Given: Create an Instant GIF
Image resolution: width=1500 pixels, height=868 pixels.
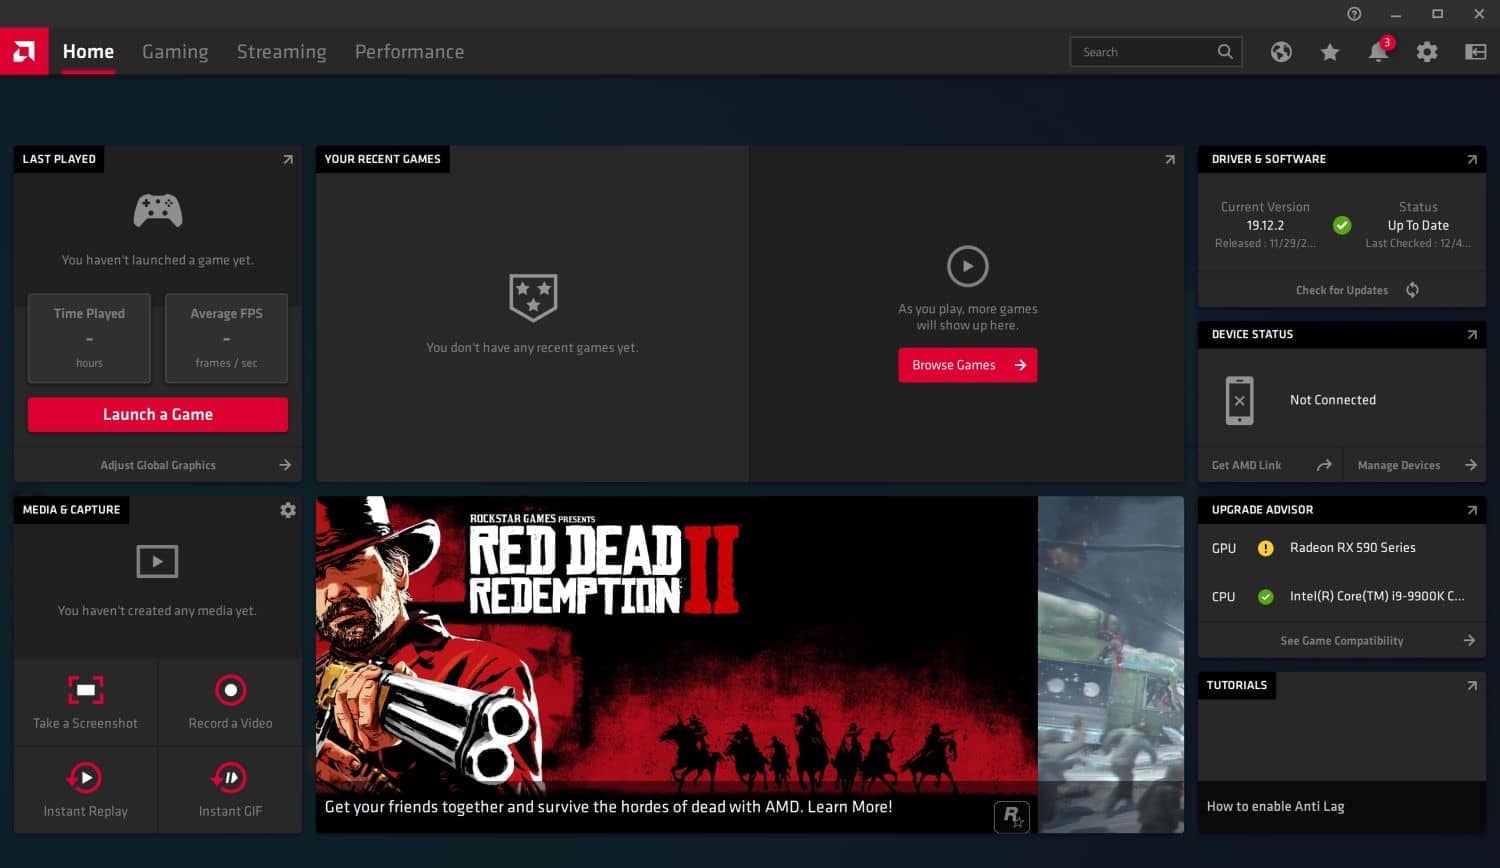Looking at the screenshot, I should [x=230, y=777].
